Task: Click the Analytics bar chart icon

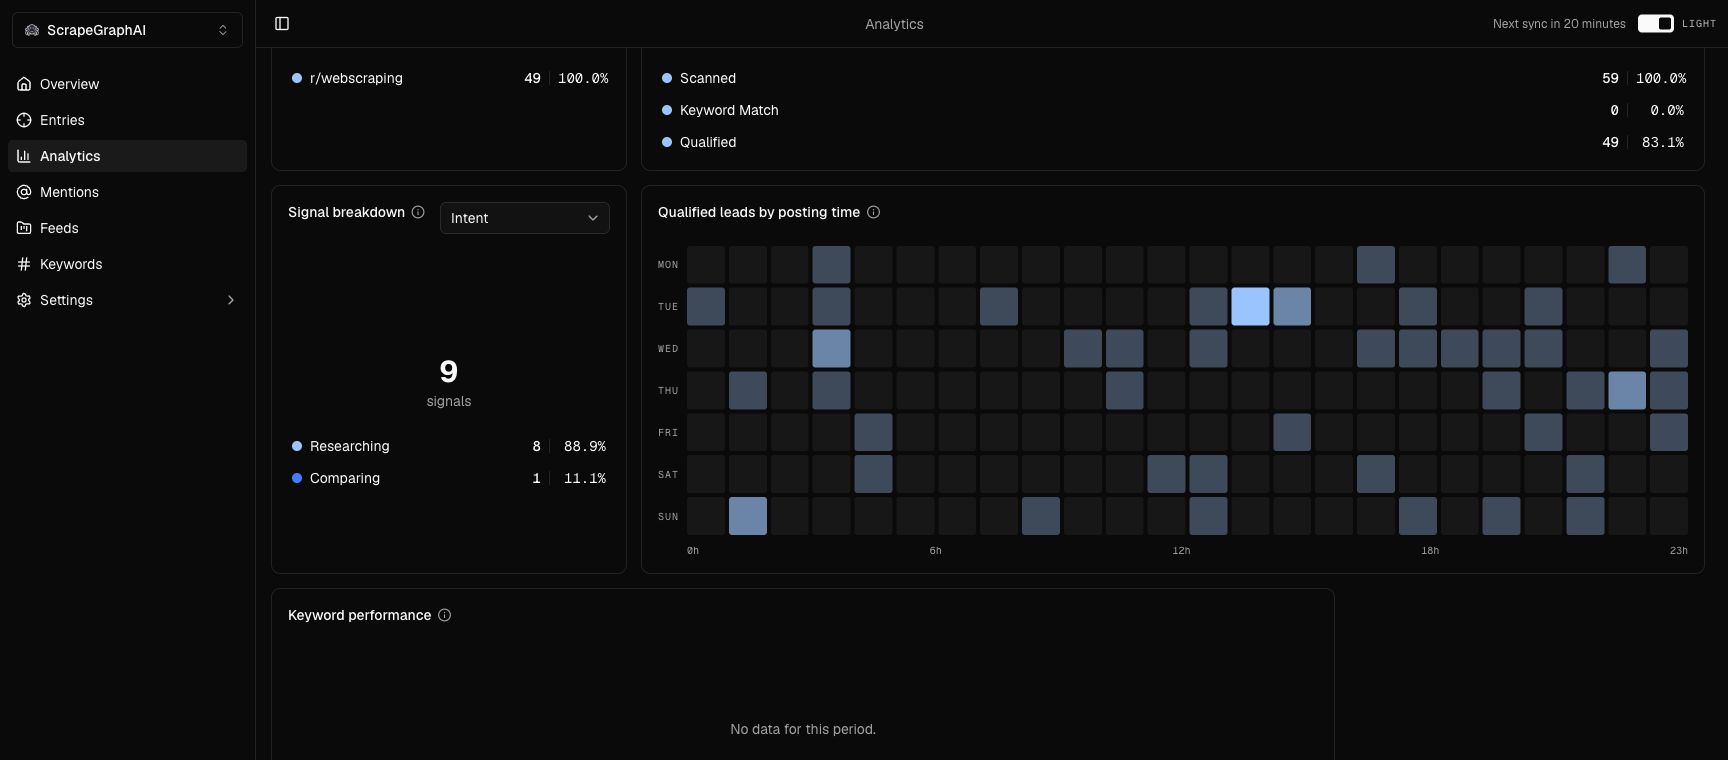Action: pos(24,156)
